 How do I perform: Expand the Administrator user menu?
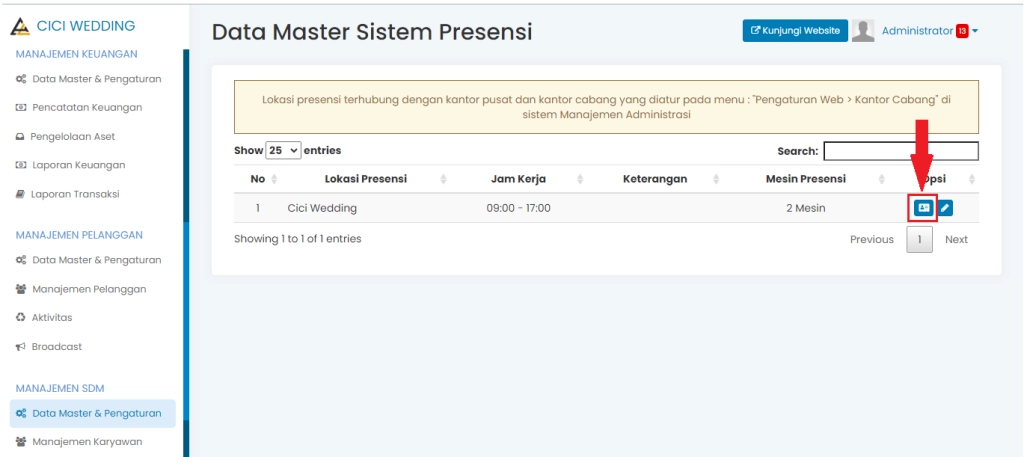[x=929, y=31]
